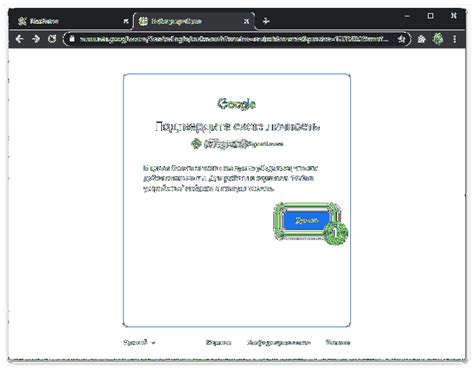Open the Условия footer link
474x368 pixels.
[x=338, y=342]
